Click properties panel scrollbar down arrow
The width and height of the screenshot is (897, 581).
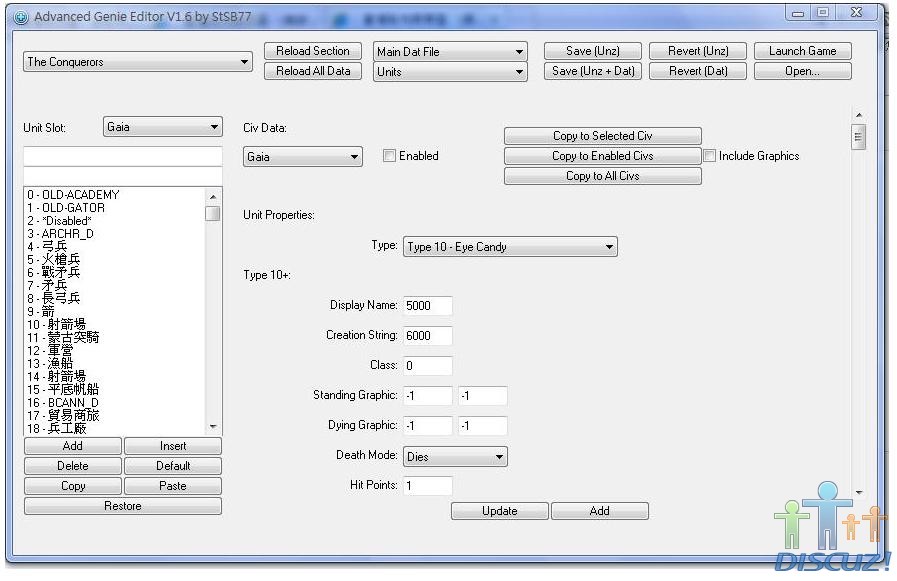(x=858, y=492)
